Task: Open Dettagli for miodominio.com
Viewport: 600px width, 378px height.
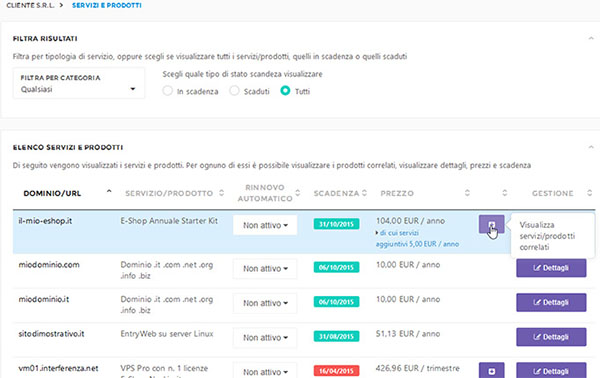Action: coord(551,268)
